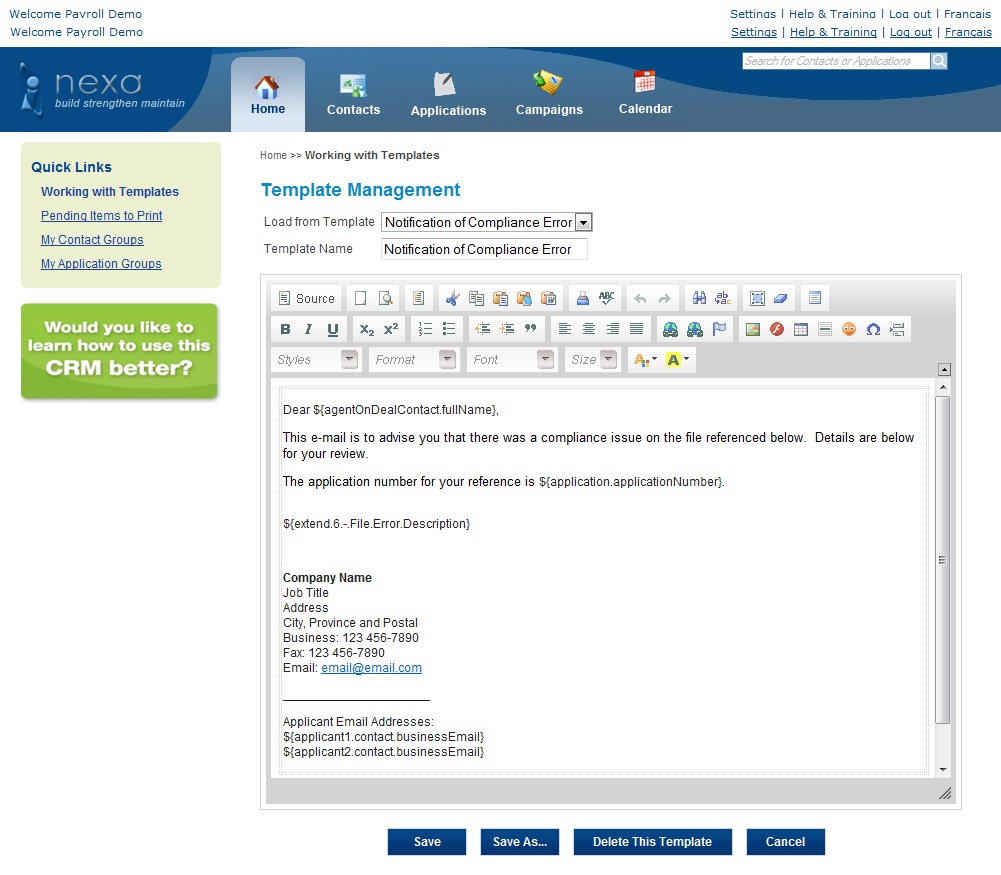This screenshot has width=1001, height=875.
Task: Toggle Source view in the editor
Action: point(307,298)
